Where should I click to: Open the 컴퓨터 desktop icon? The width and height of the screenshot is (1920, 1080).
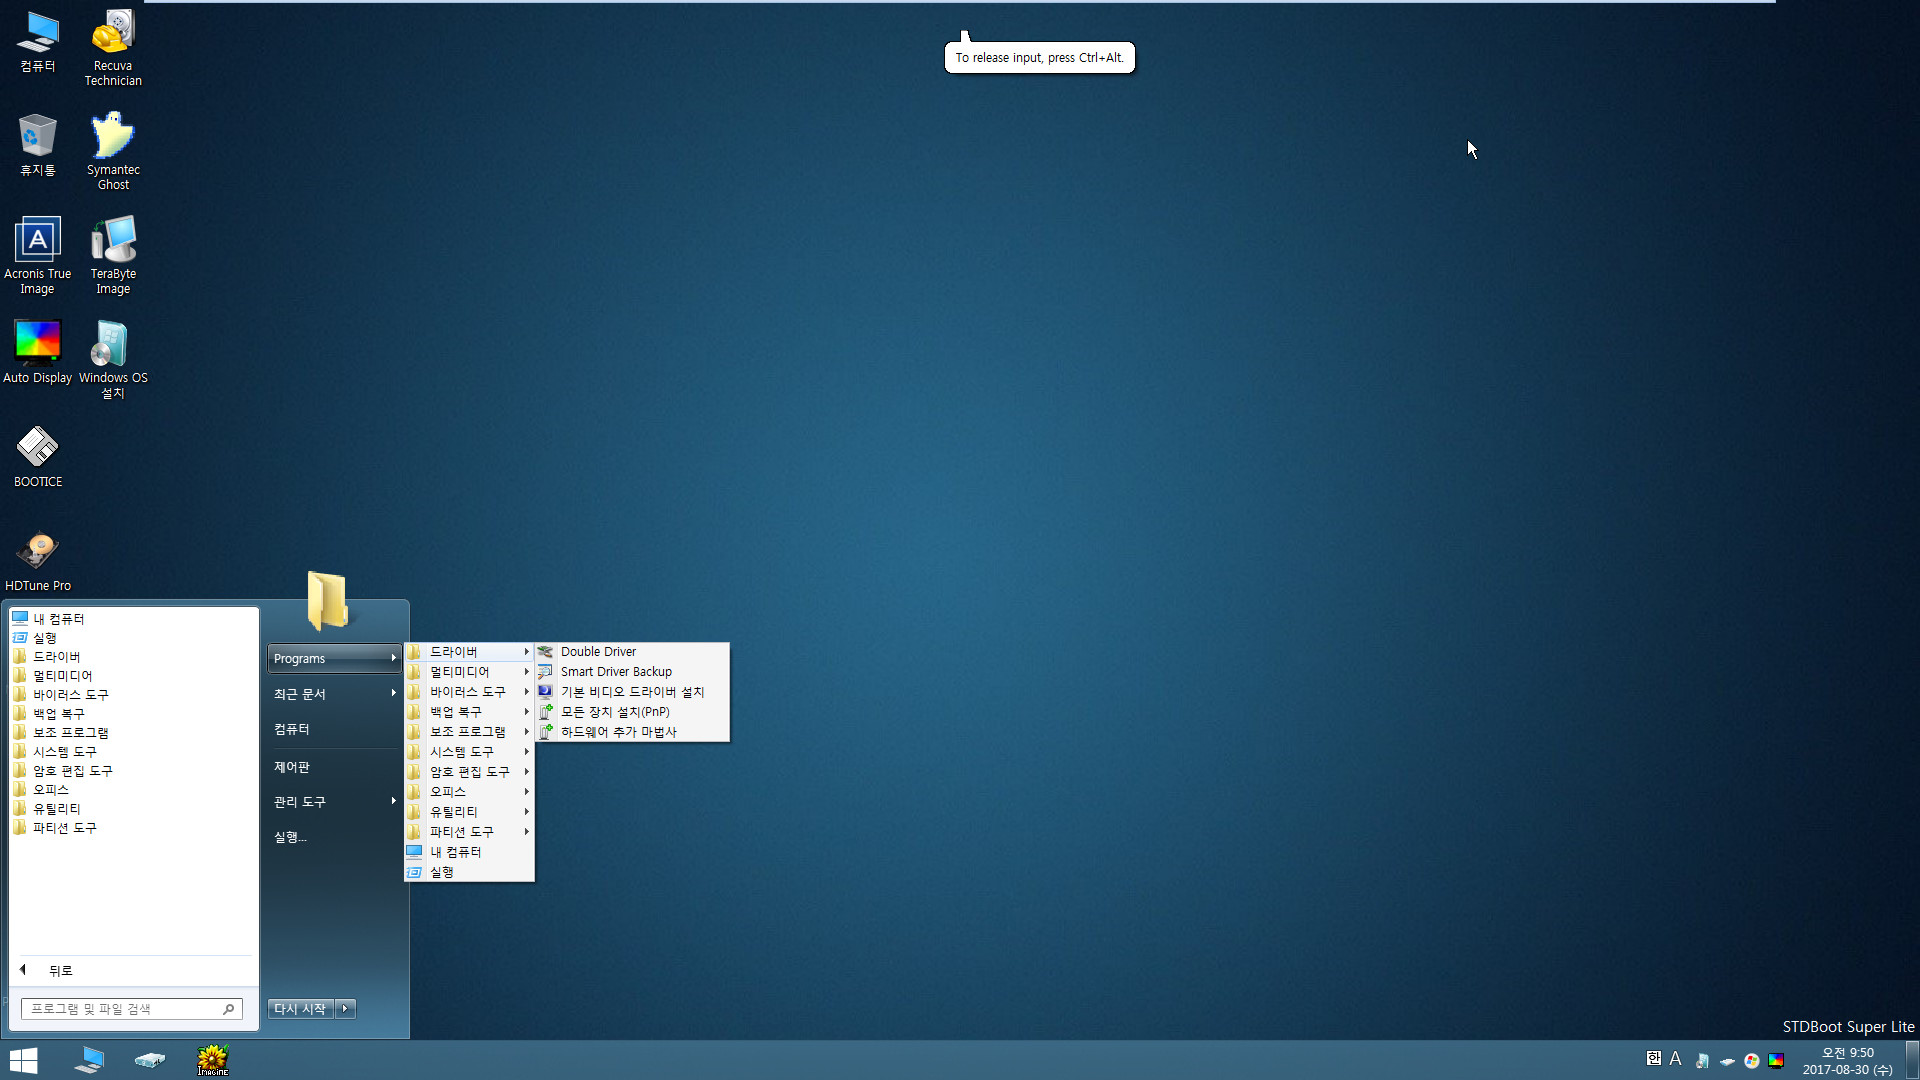[x=38, y=42]
